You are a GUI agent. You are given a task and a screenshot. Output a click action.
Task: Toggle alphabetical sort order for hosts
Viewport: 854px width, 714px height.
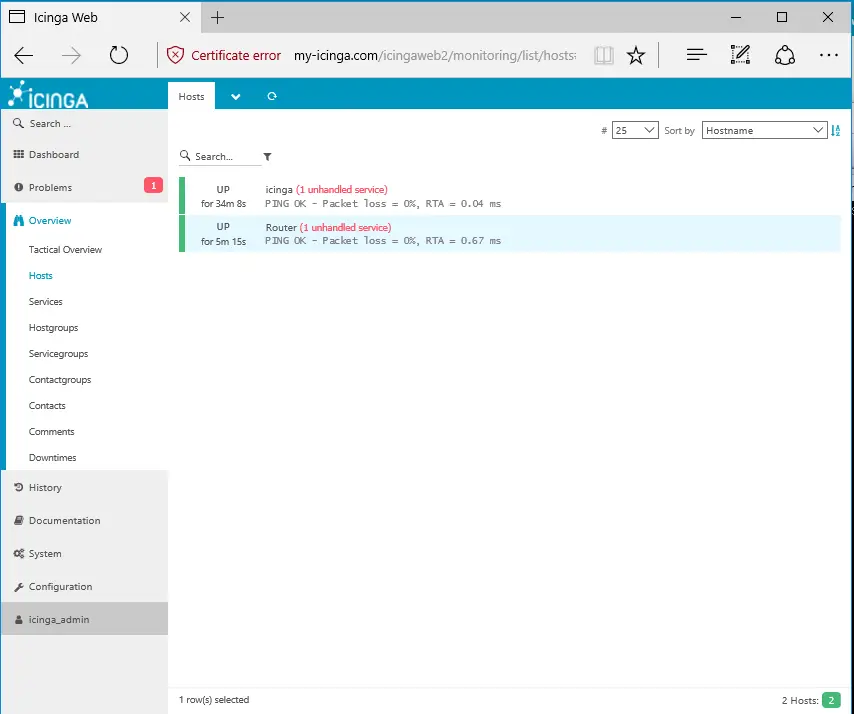click(835, 129)
